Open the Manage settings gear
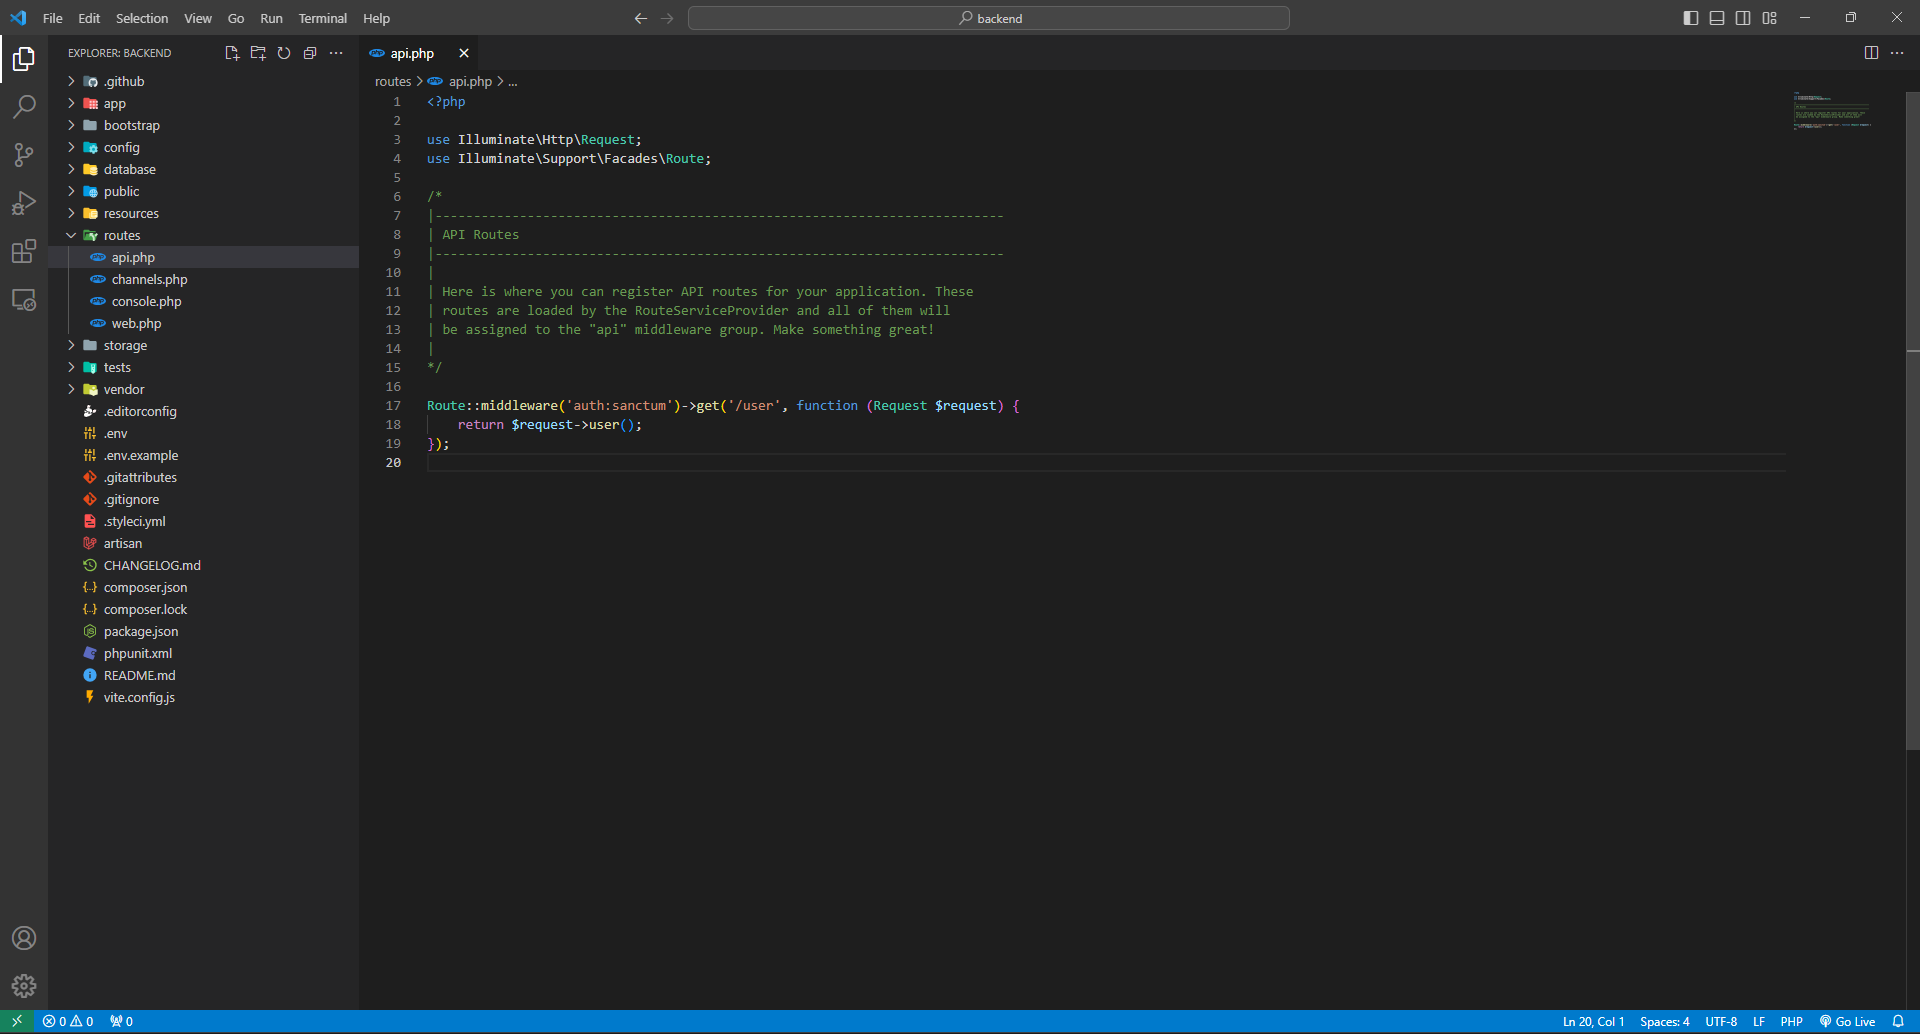1920x1034 pixels. (x=24, y=986)
